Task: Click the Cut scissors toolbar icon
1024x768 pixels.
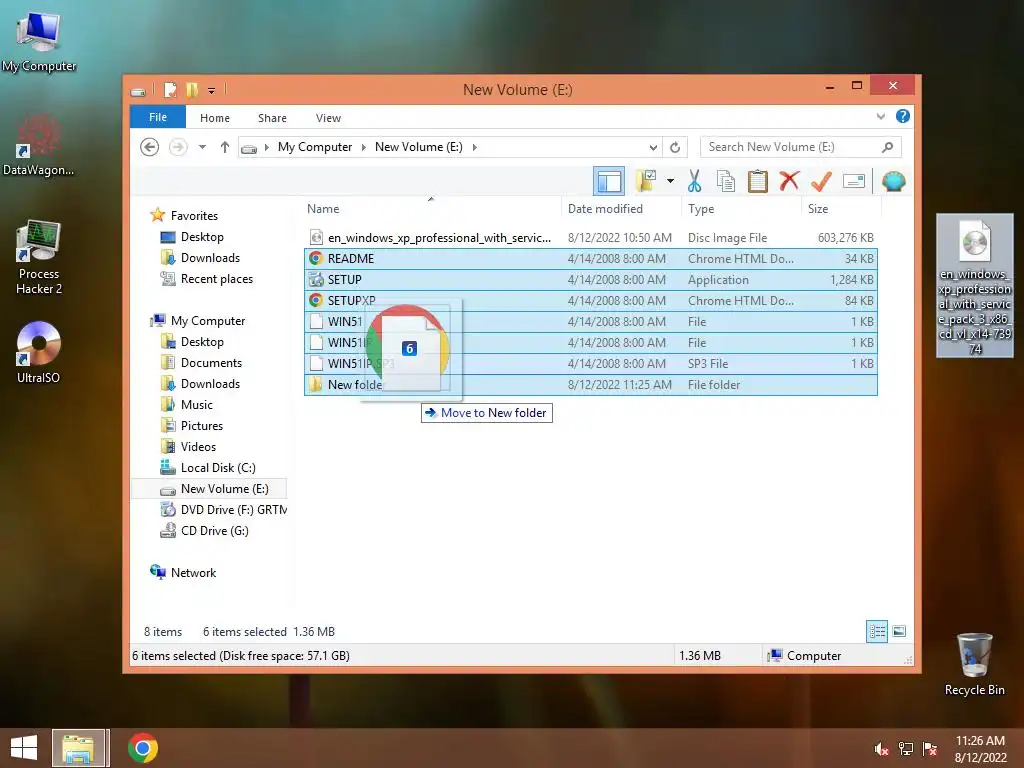Action: point(694,181)
